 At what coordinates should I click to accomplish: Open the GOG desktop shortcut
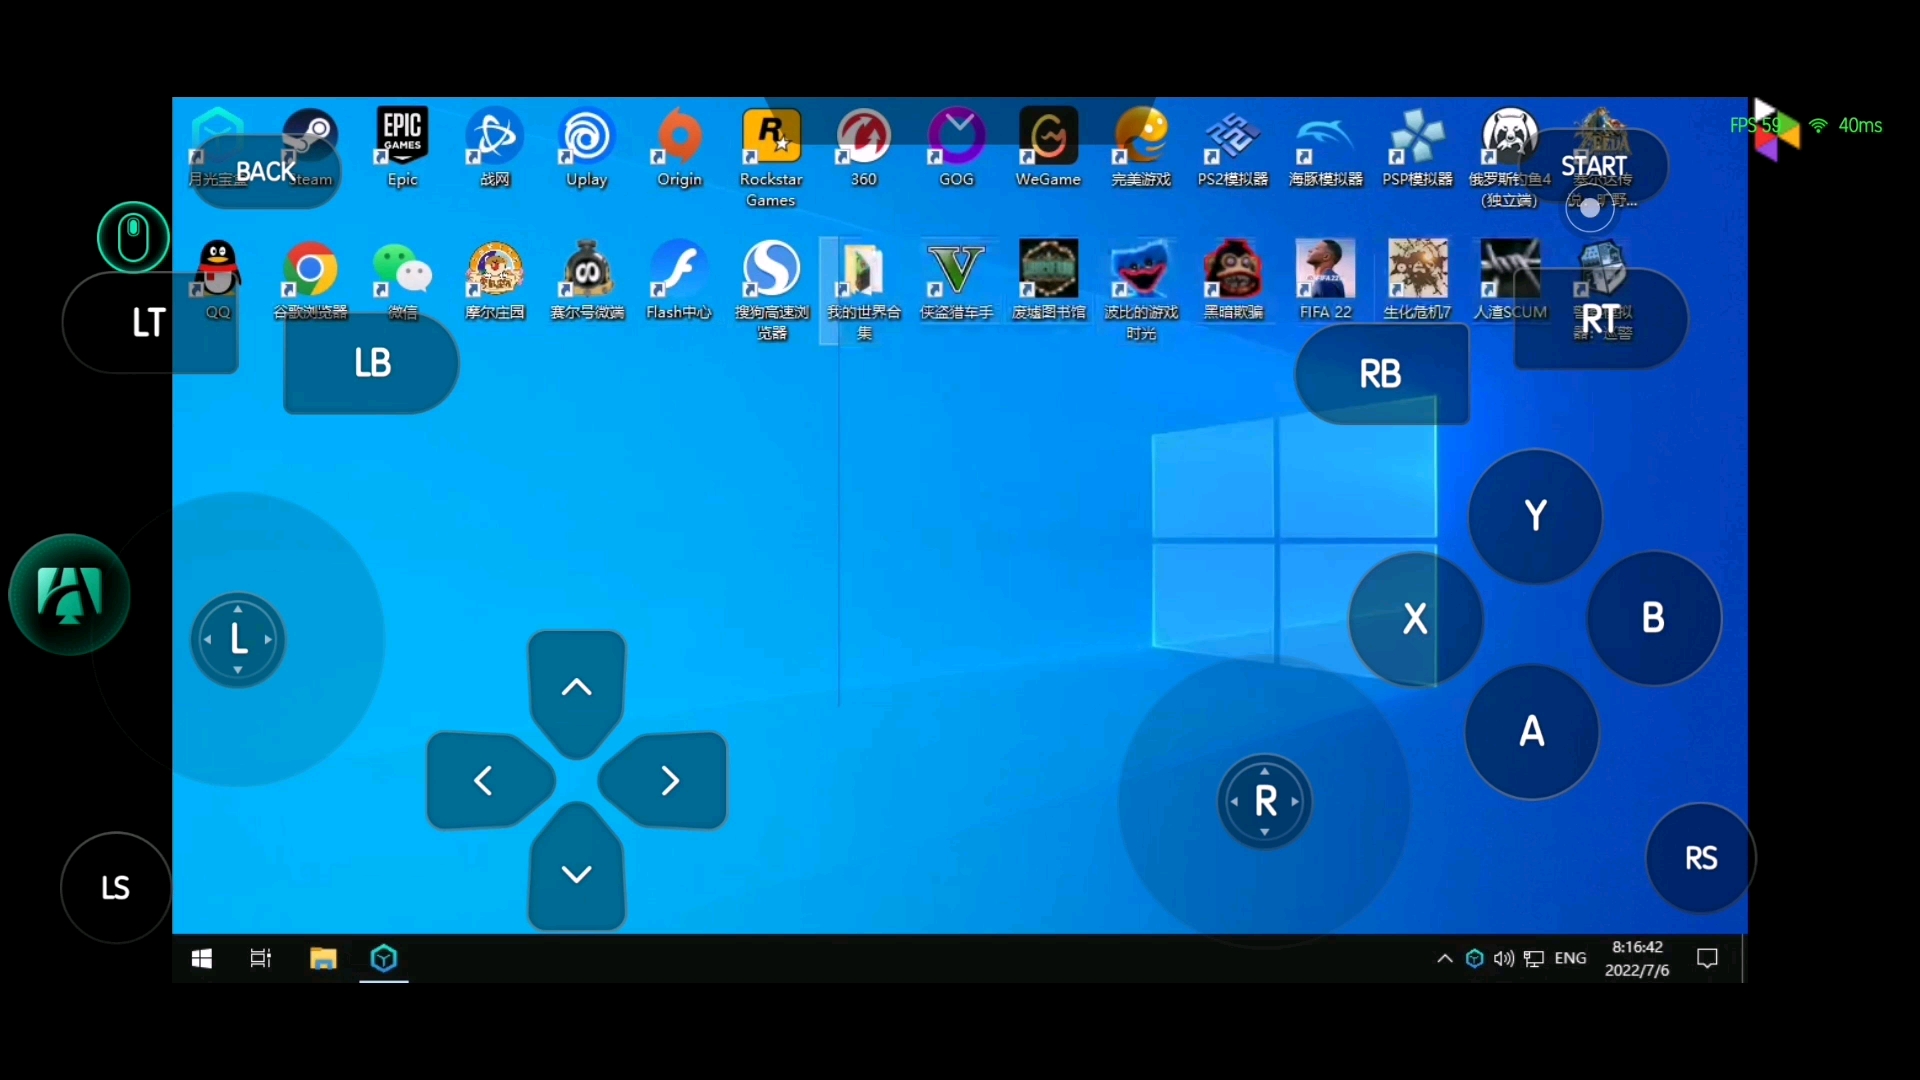[957, 147]
